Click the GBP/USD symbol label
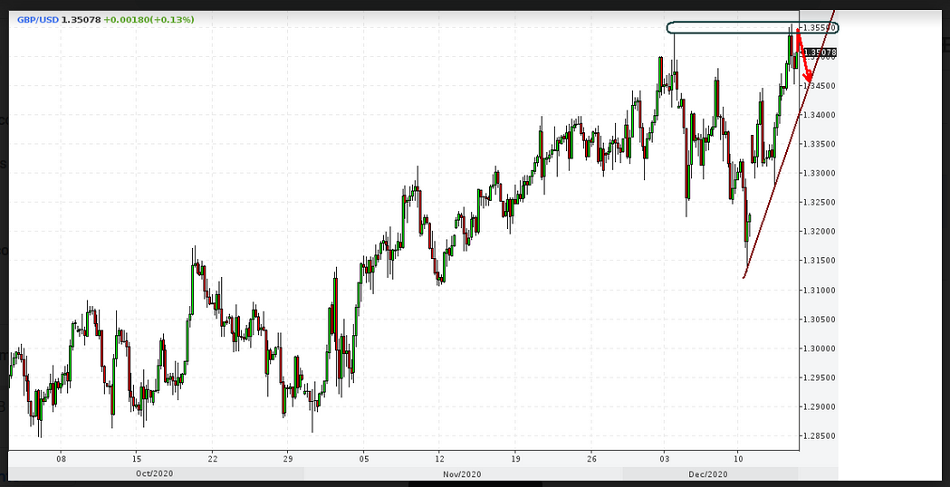Image resolution: width=950 pixels, height=487 pixels. pyautogui.click(x=38, y=19)
